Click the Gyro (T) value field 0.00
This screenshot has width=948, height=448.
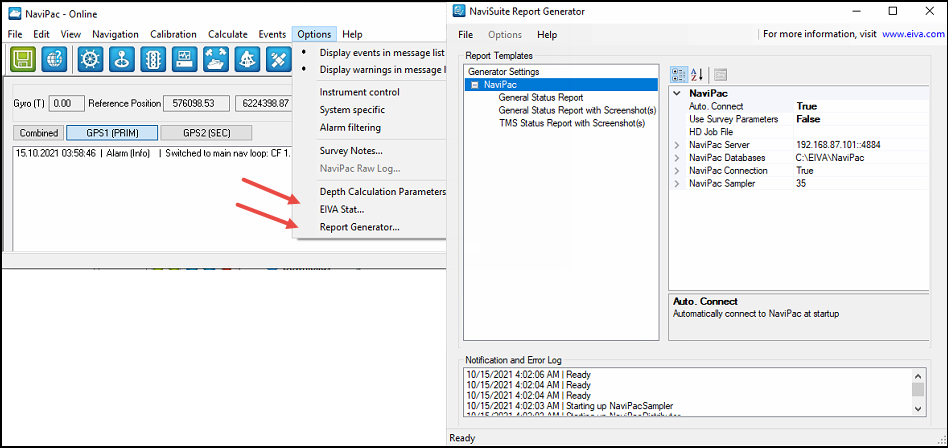(x=67, y=103)
